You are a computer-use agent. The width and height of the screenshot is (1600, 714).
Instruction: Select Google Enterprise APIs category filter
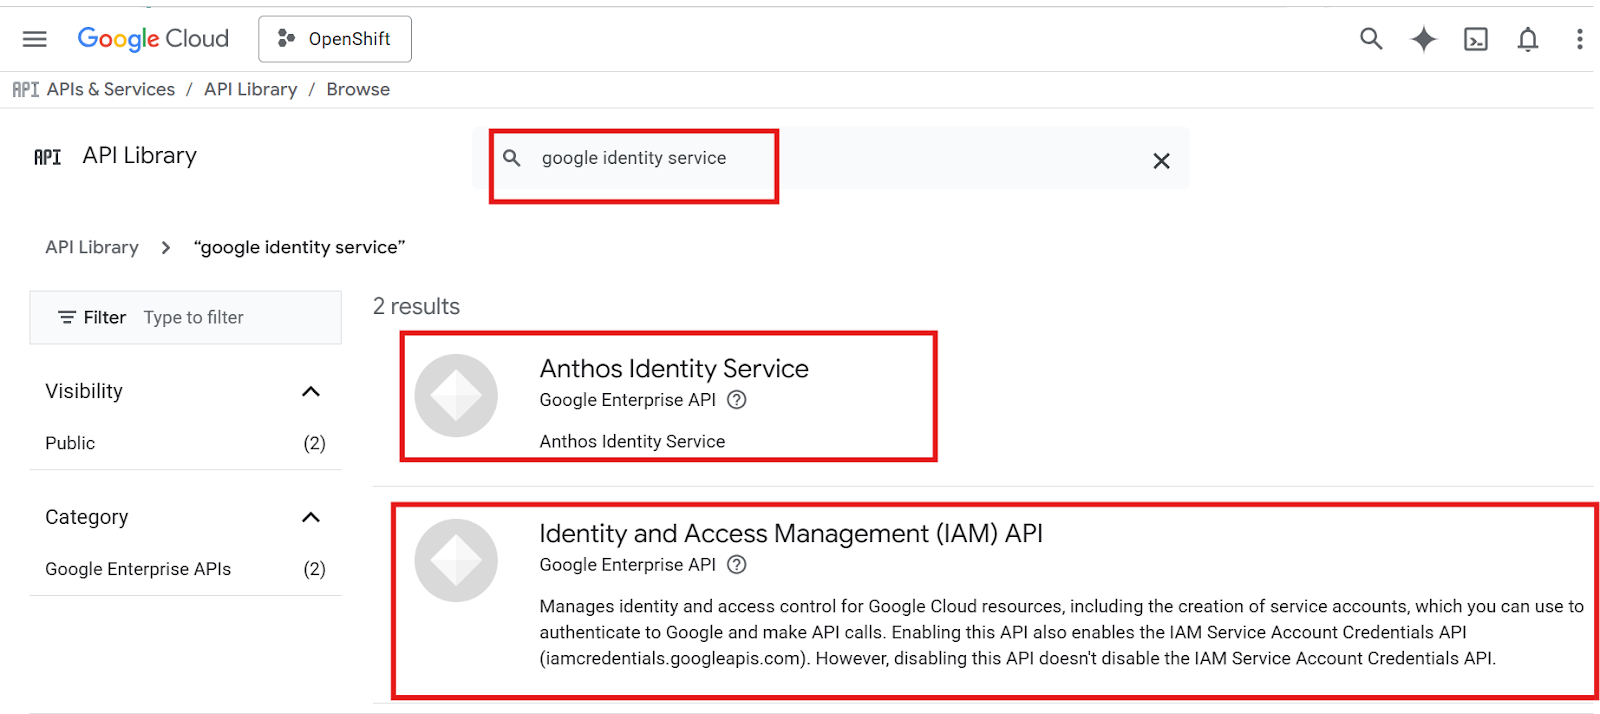(x=138, y=569)
